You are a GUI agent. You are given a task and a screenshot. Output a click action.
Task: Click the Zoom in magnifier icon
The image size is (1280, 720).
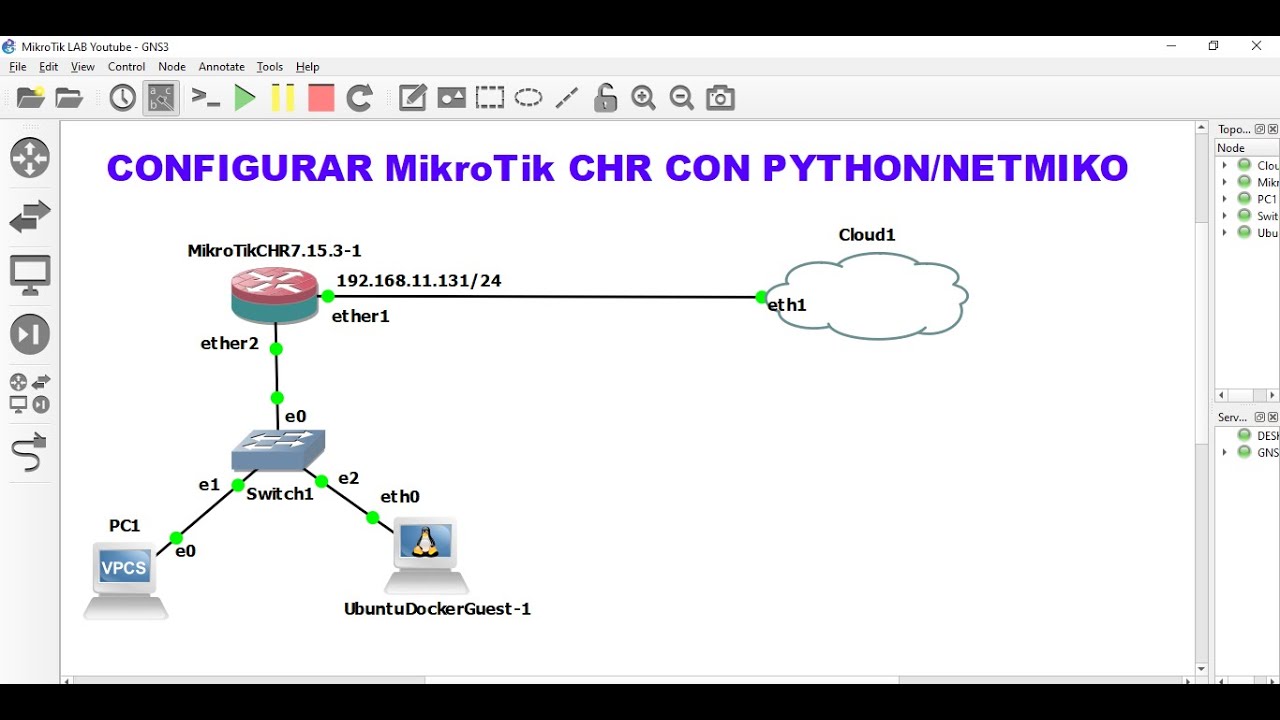(x=643, y=98)
